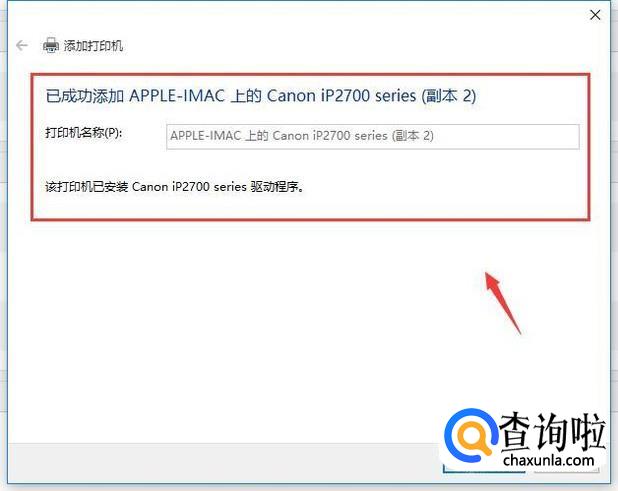Click the 驱动程序 installed message line
Image resolution: width=618 pixels, height=491 pixels.
pos(175,186)
